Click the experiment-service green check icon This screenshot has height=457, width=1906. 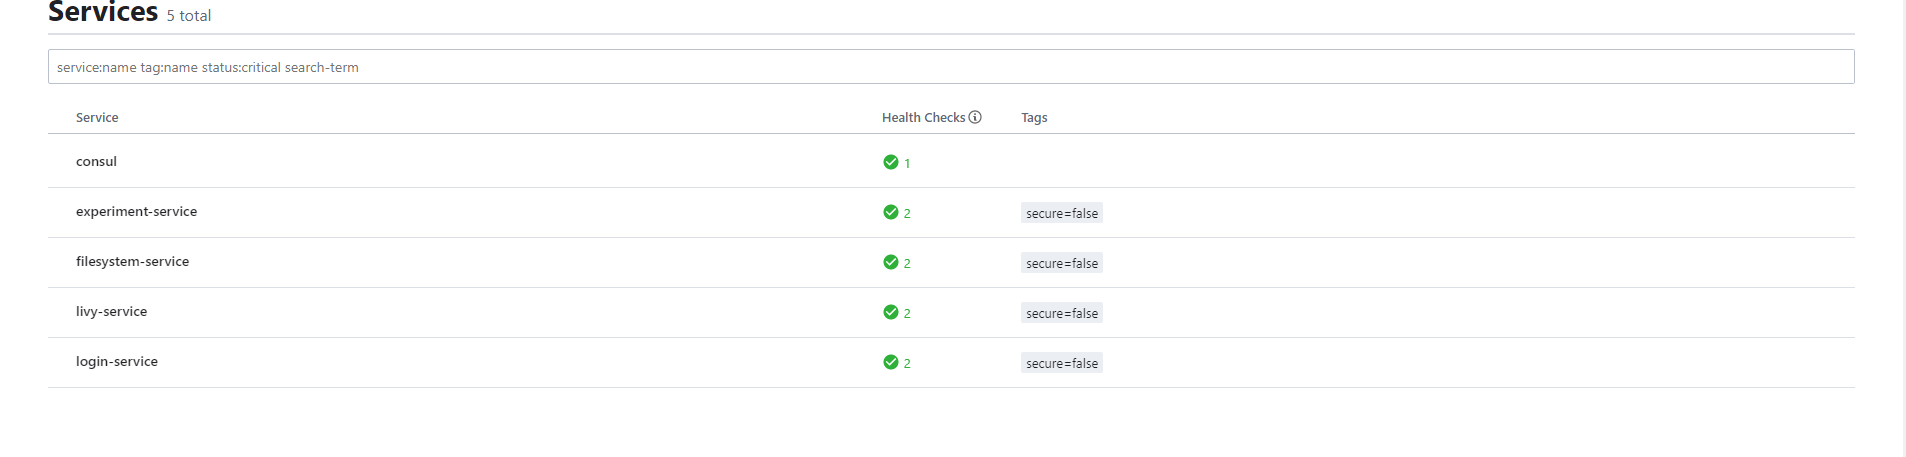(890, 212)
